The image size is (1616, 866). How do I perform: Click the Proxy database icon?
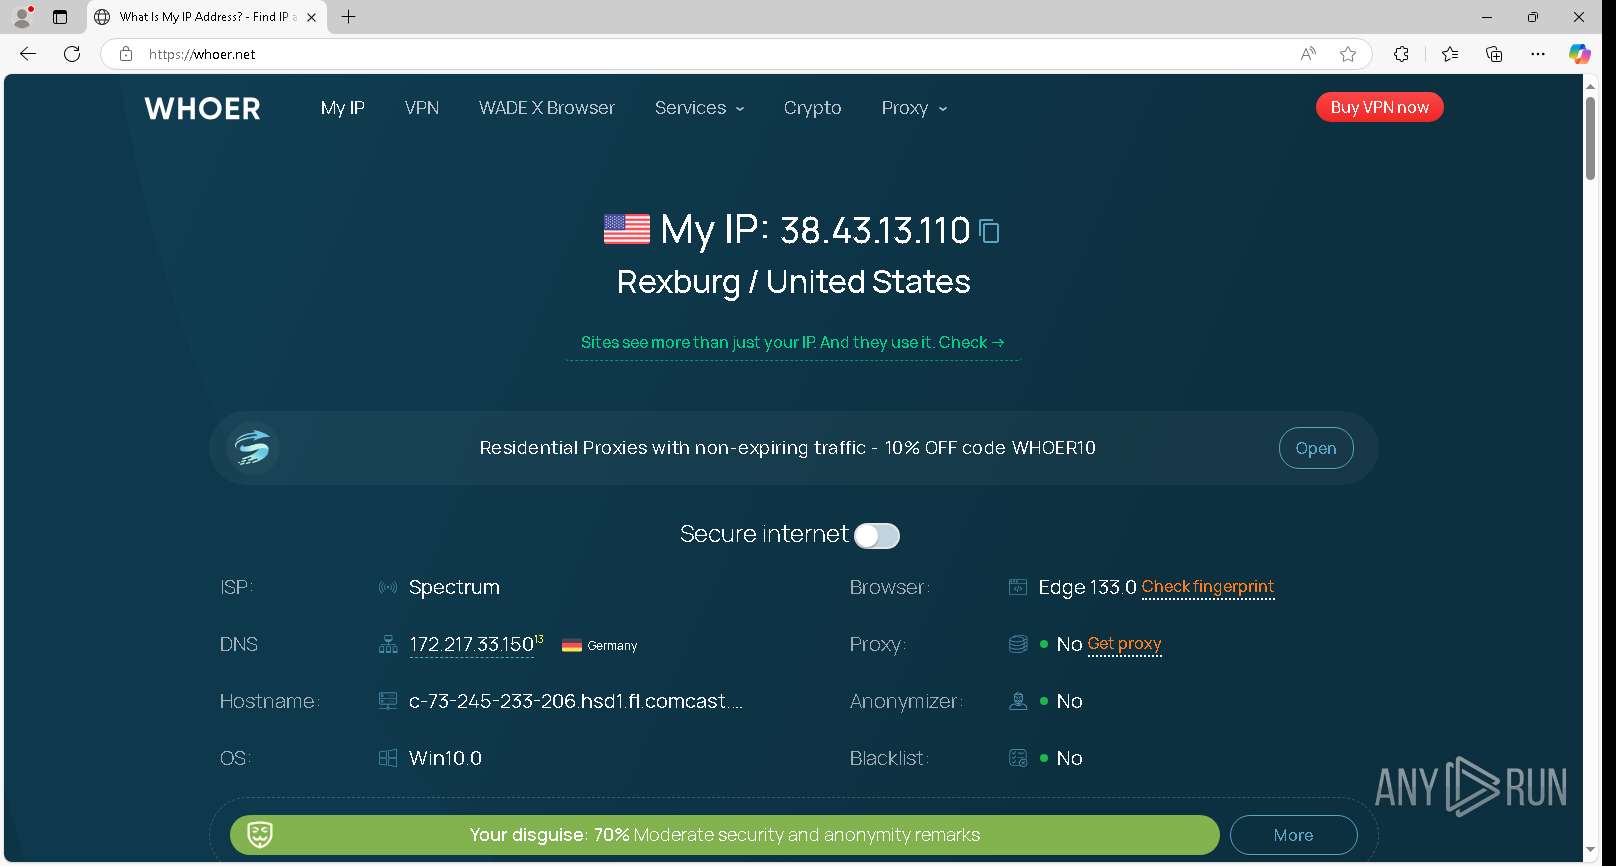(1018, 644)
